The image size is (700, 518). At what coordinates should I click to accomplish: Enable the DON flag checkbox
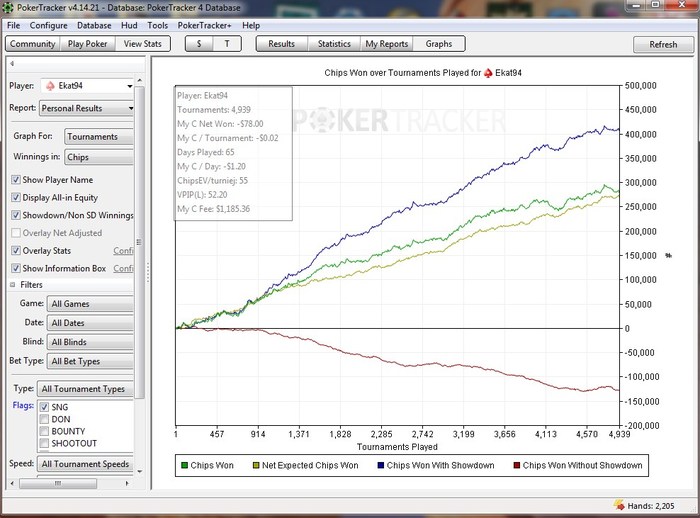click(44, 419)
